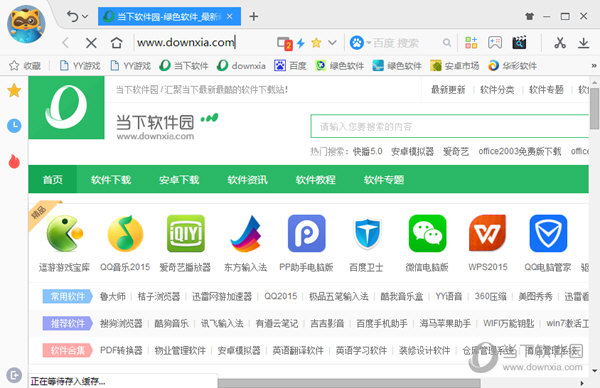Image resolution: width=600 pixels, height=388 pixels.
Task: Click the magnifier search icon
Action: 447,42
